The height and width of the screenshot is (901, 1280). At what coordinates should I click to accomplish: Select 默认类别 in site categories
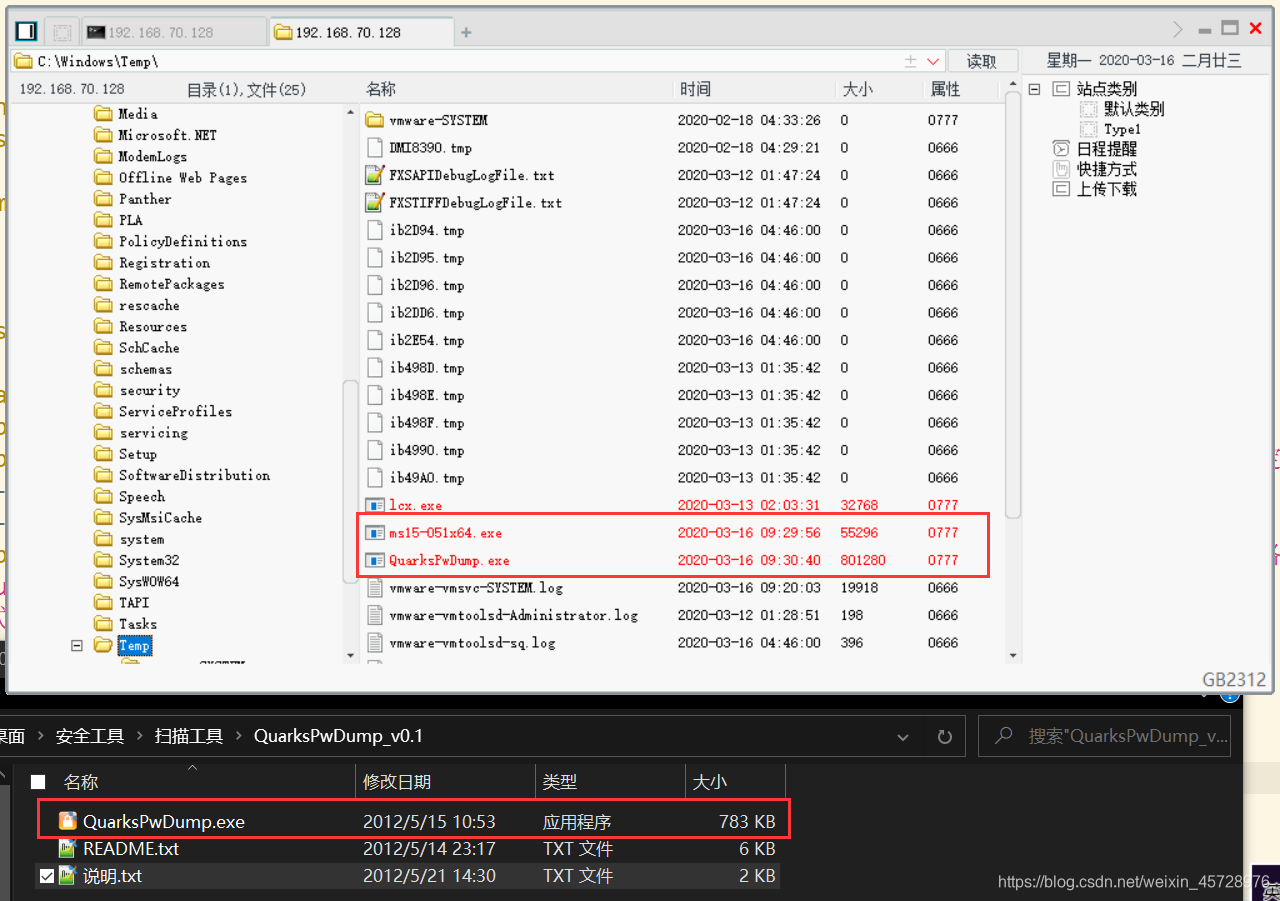click(x=1134, y=109)
